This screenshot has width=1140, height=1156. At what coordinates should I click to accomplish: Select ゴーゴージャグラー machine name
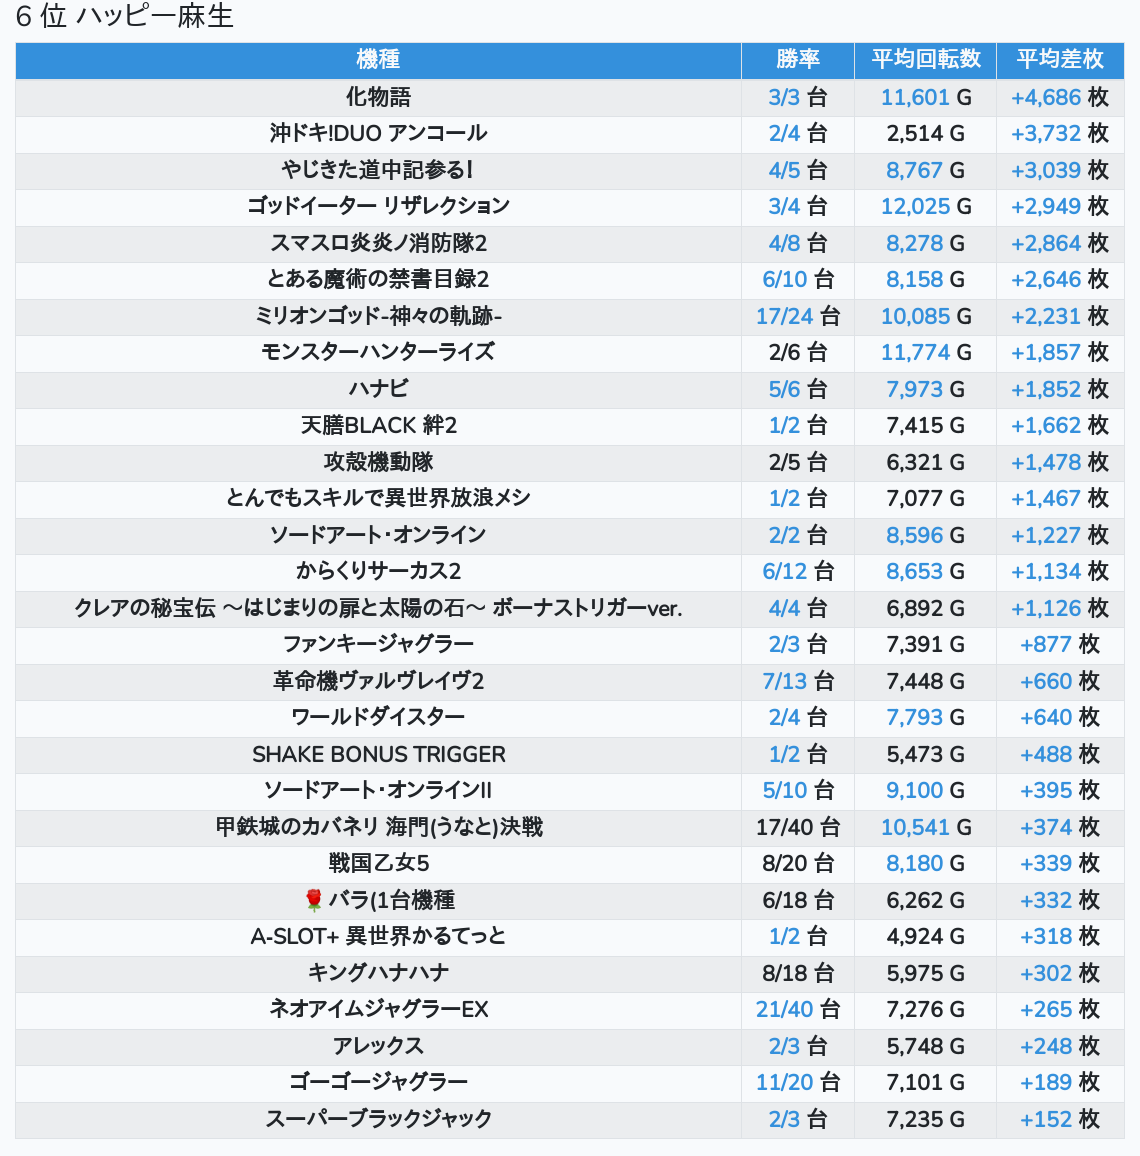(x=378, y=1082)
